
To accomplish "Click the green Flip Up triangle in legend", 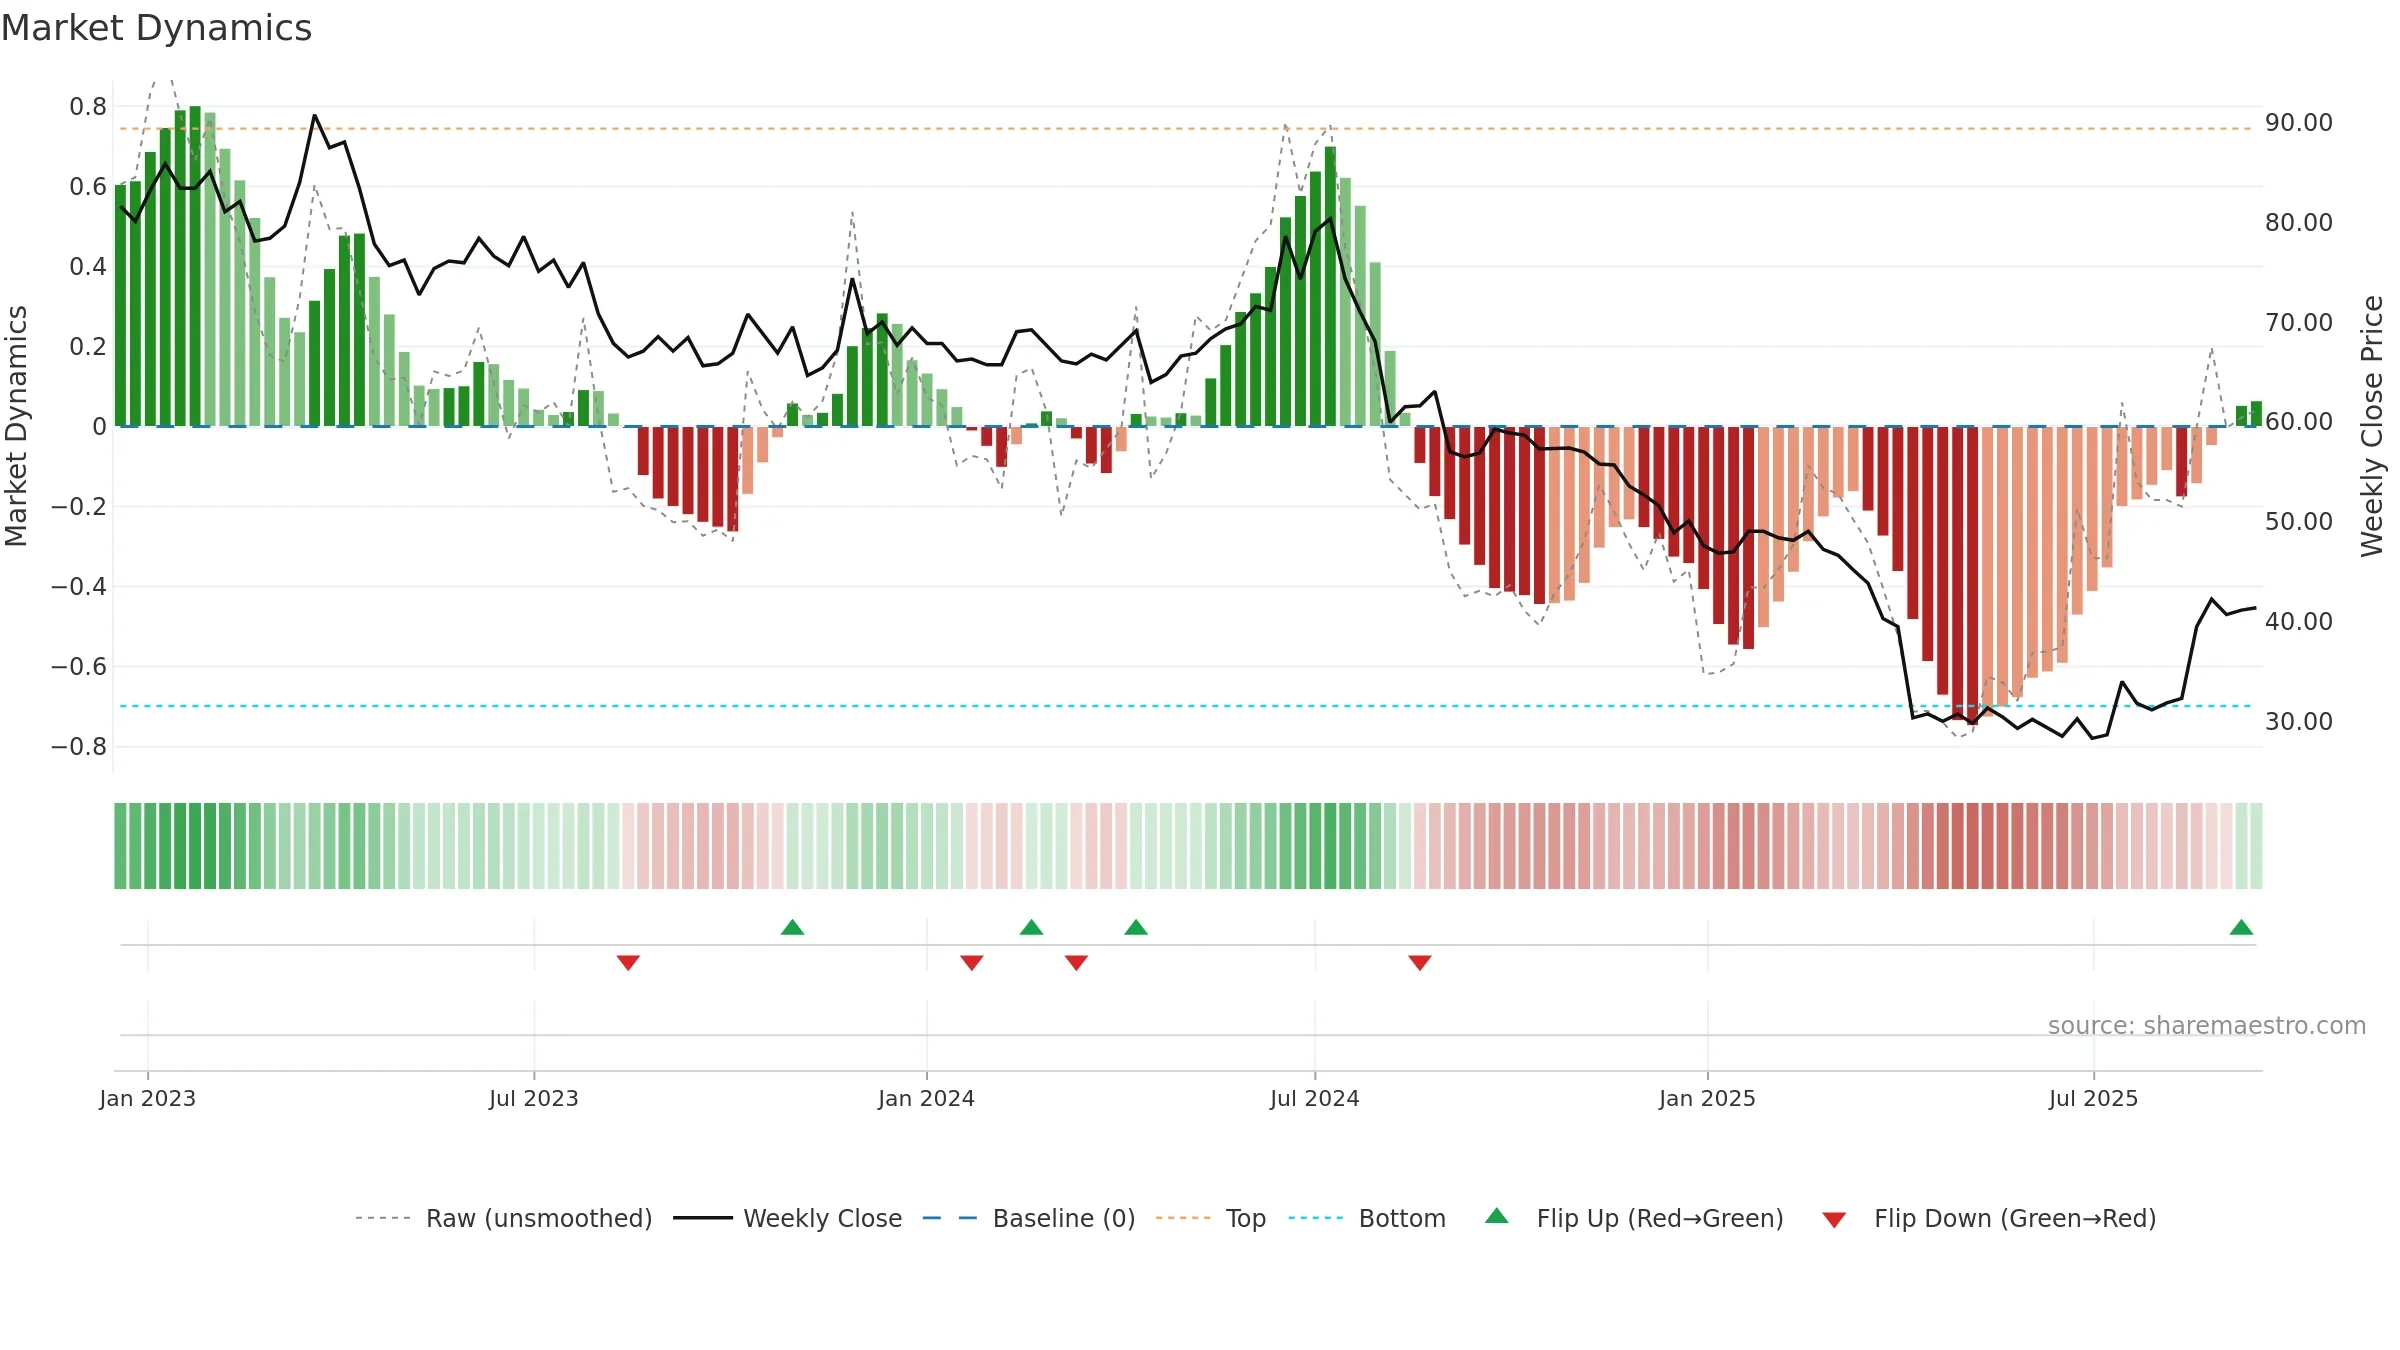I will tap(1497, 1216).
